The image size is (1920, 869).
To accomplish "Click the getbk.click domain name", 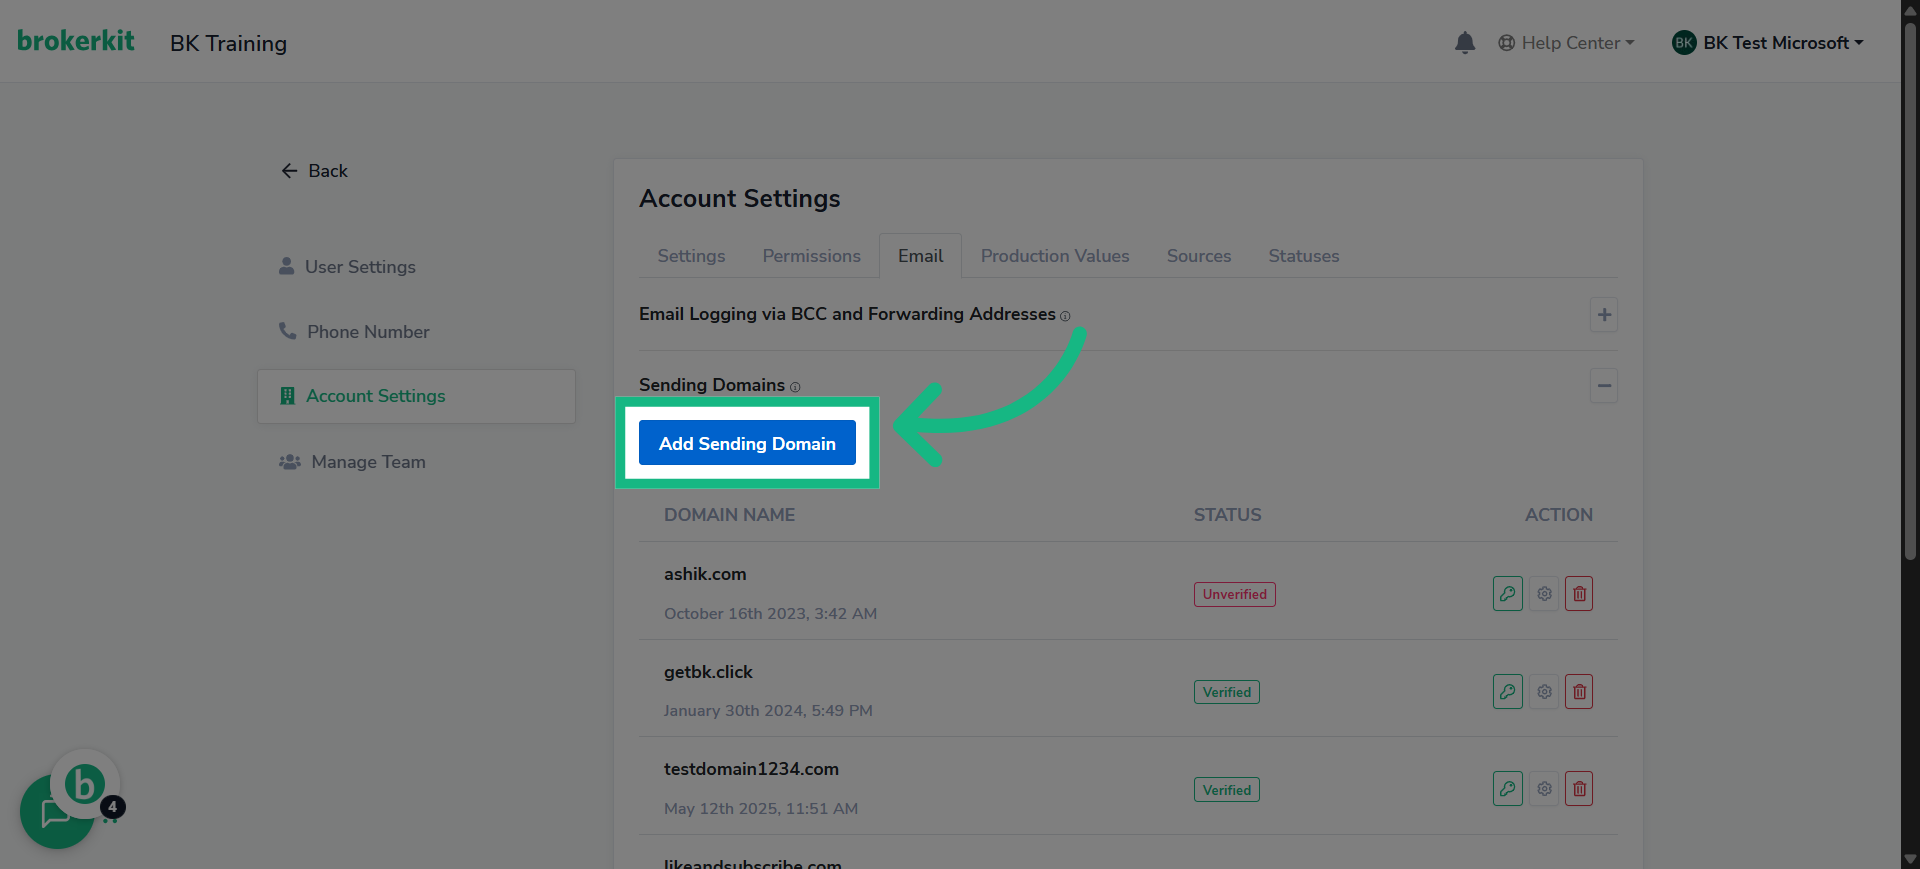I will tap(708, 672).
